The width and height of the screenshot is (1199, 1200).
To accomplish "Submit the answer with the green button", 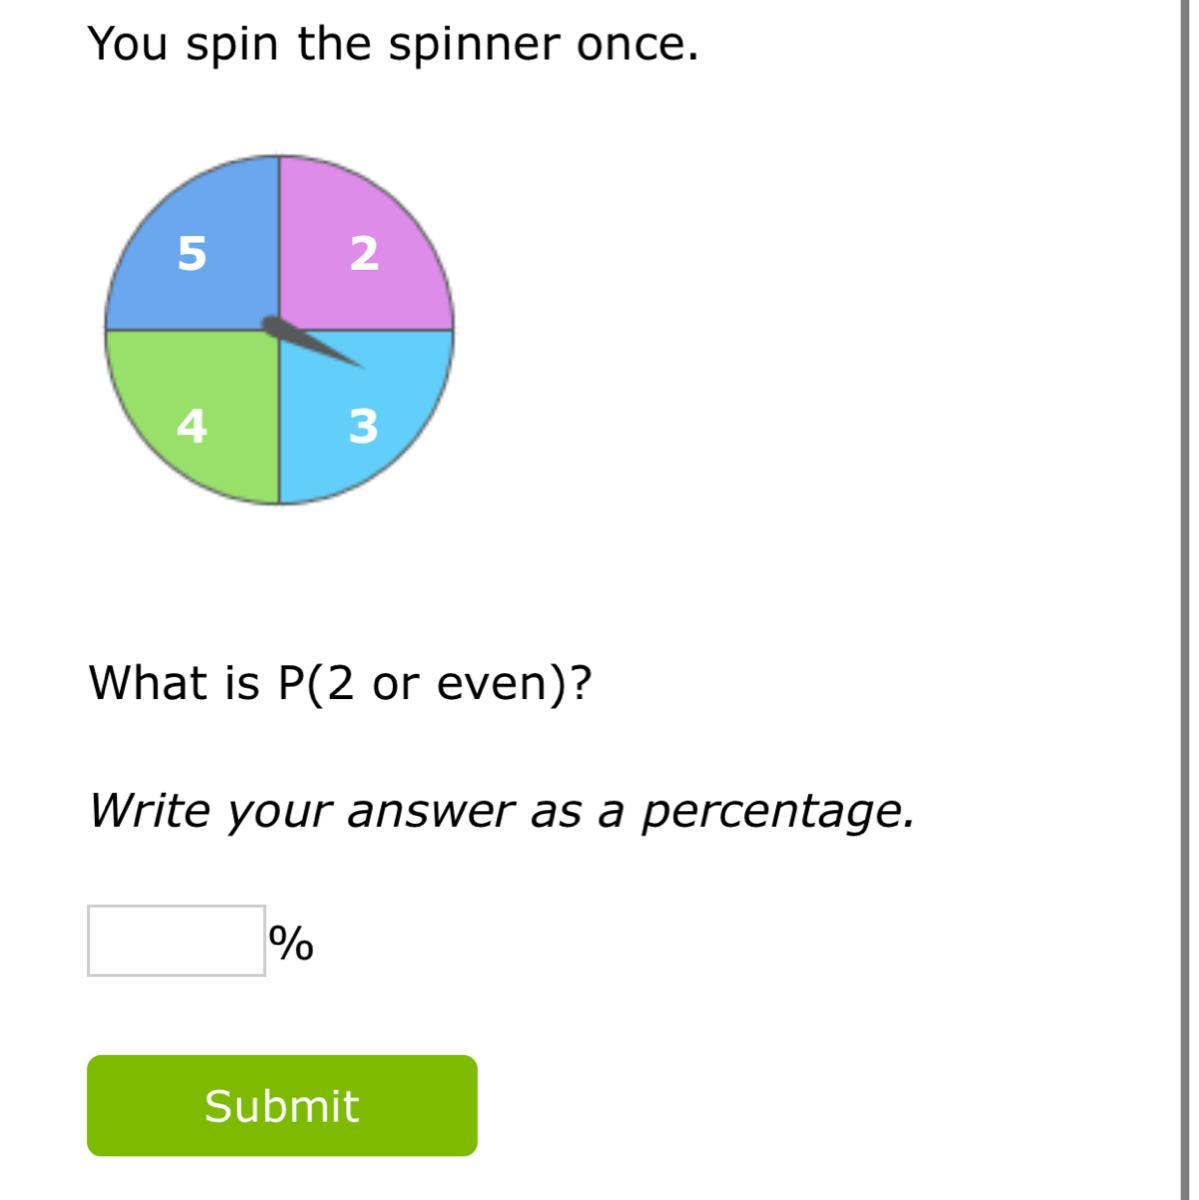I will click(282, 1106).
